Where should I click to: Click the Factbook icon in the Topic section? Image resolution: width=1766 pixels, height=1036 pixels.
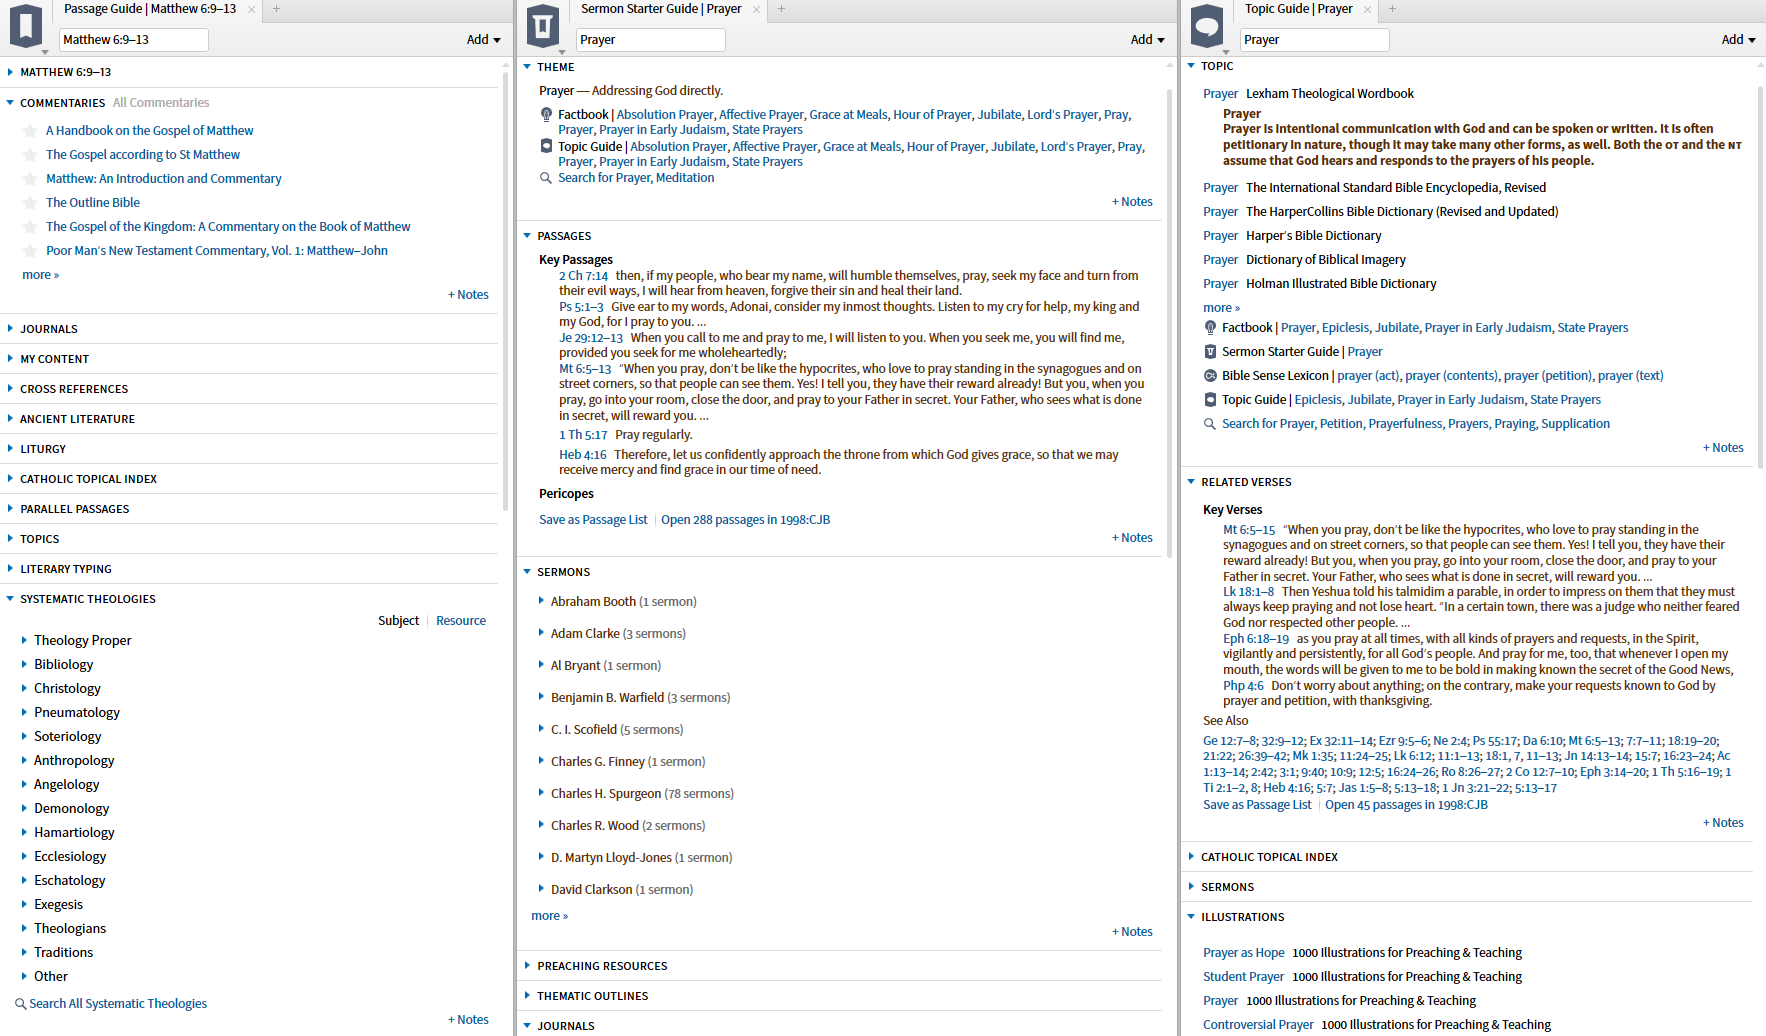point(1210,328)
